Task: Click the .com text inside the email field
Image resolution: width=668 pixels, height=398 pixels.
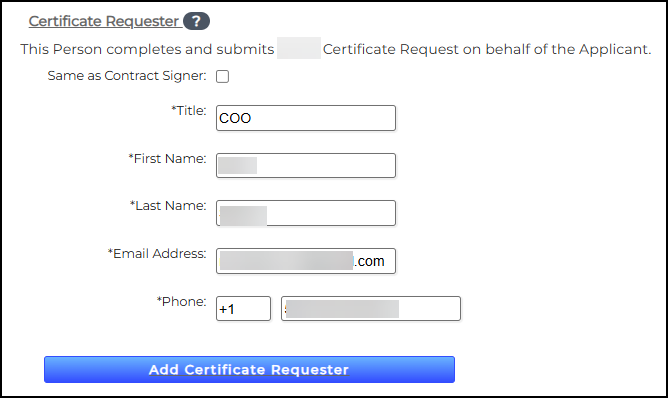Action: [369, 261]
